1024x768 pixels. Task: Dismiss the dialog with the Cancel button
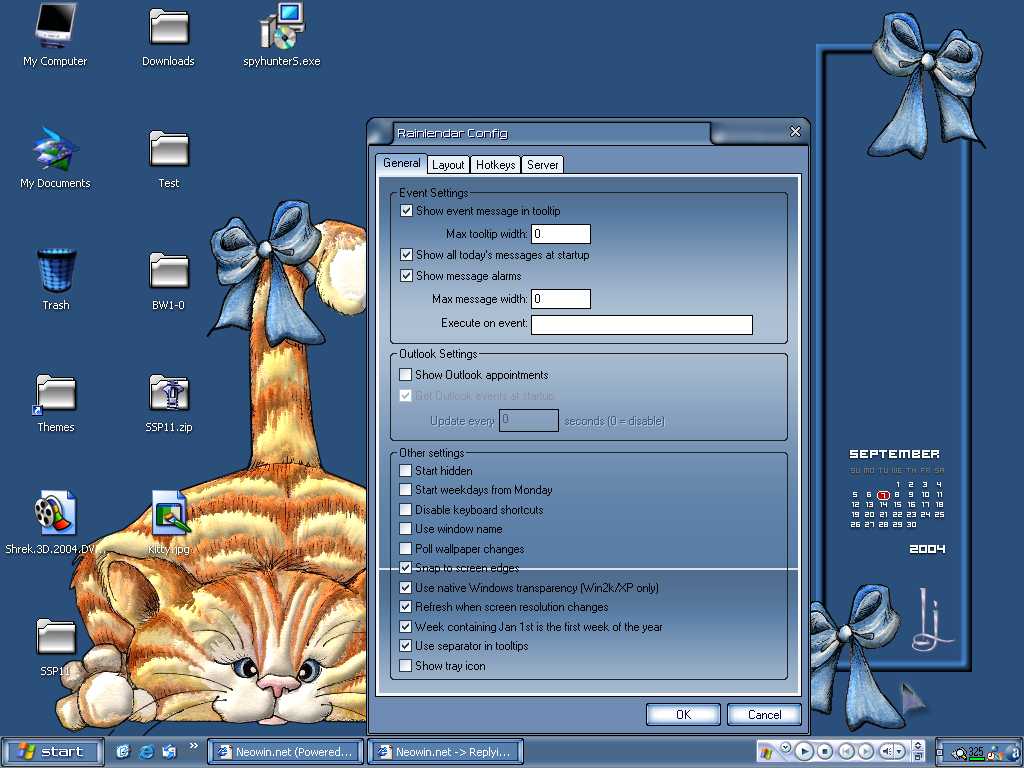pyautogui.click(x=764, y=714)
